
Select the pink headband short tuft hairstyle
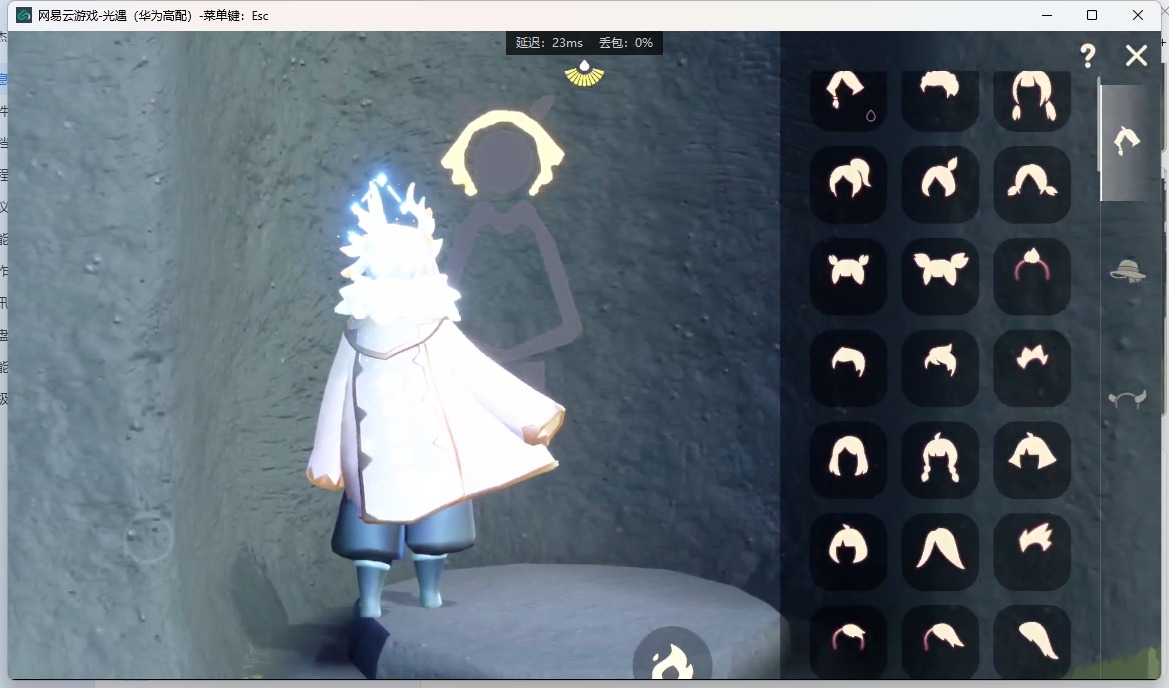(848, 641)
